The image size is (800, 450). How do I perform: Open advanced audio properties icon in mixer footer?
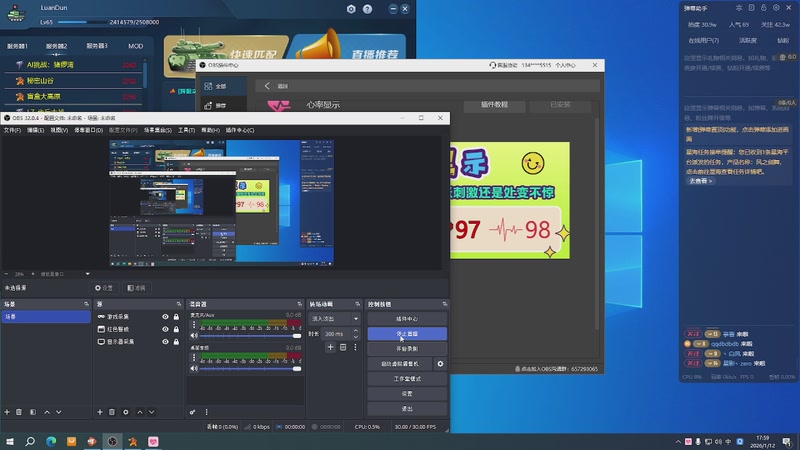[192, 412]
